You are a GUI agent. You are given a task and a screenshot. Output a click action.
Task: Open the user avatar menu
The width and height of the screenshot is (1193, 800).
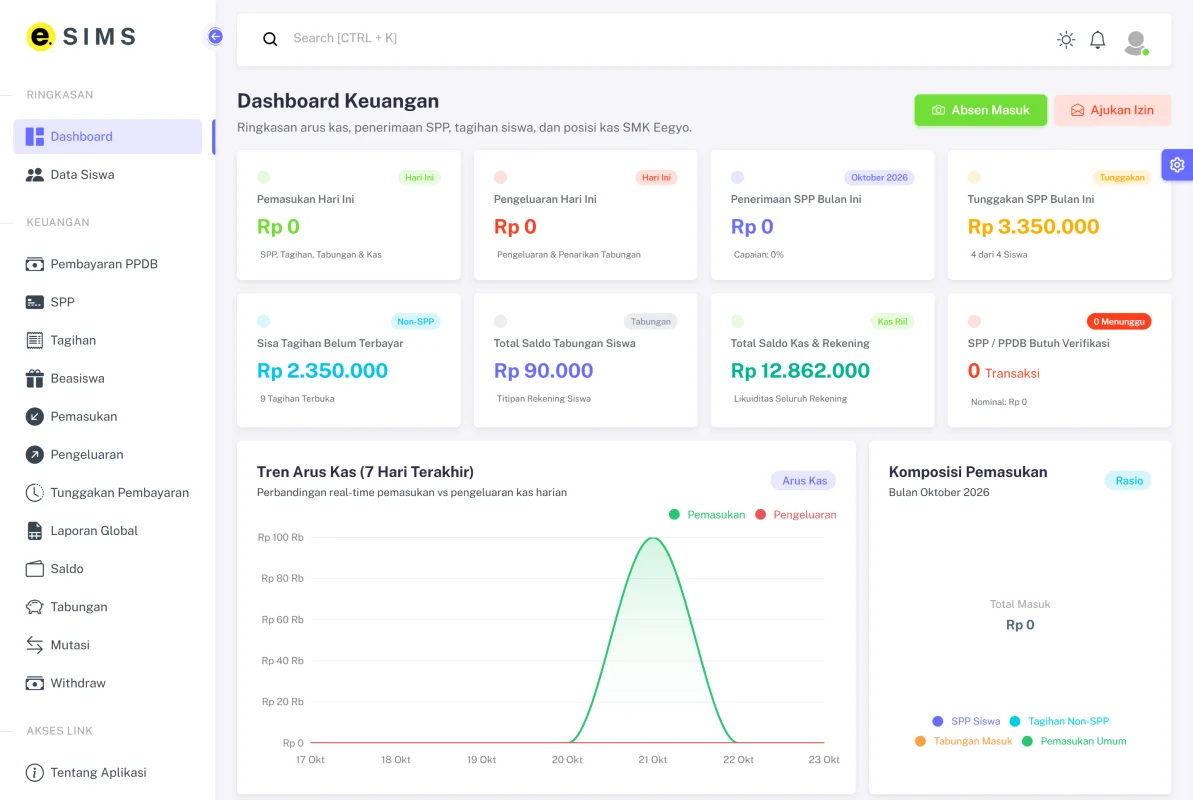[1136, 42]
